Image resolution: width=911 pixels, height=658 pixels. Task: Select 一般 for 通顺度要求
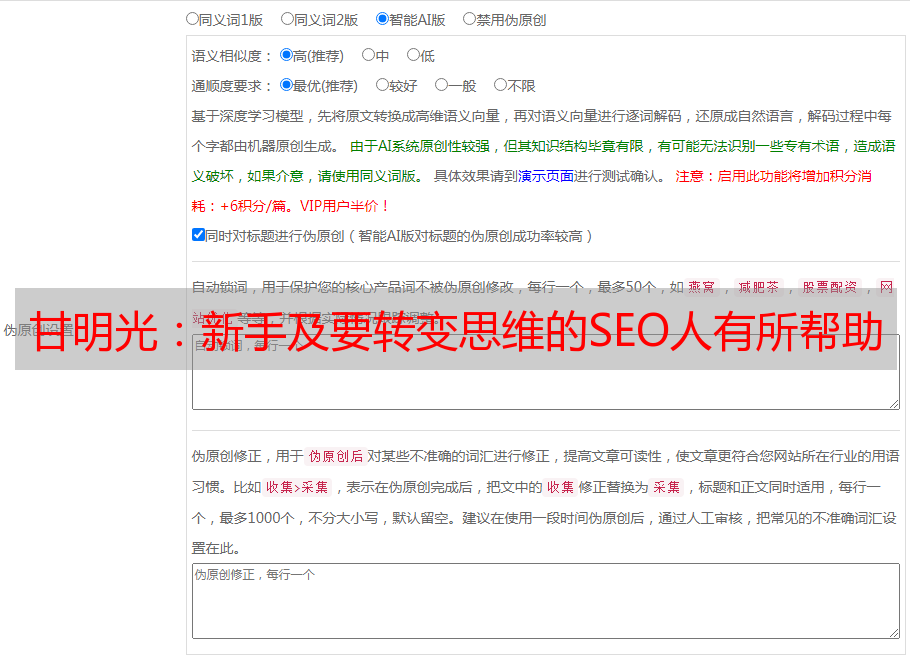[x=441, y=86]
